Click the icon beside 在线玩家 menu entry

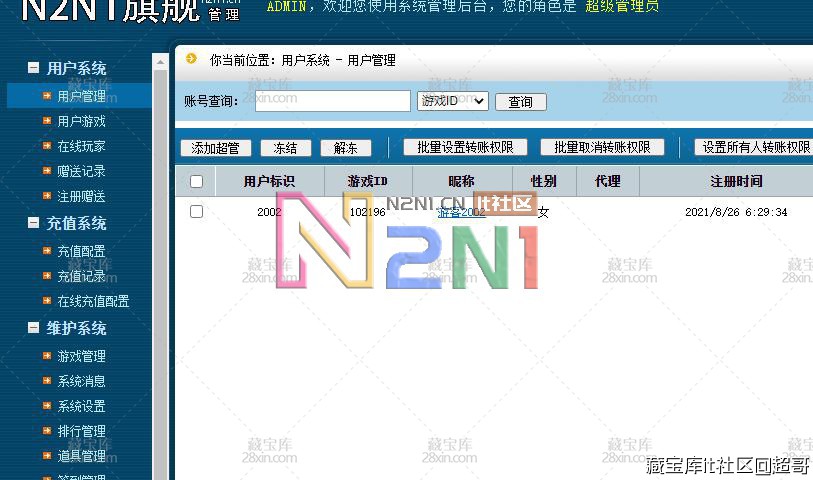(47, 146)
